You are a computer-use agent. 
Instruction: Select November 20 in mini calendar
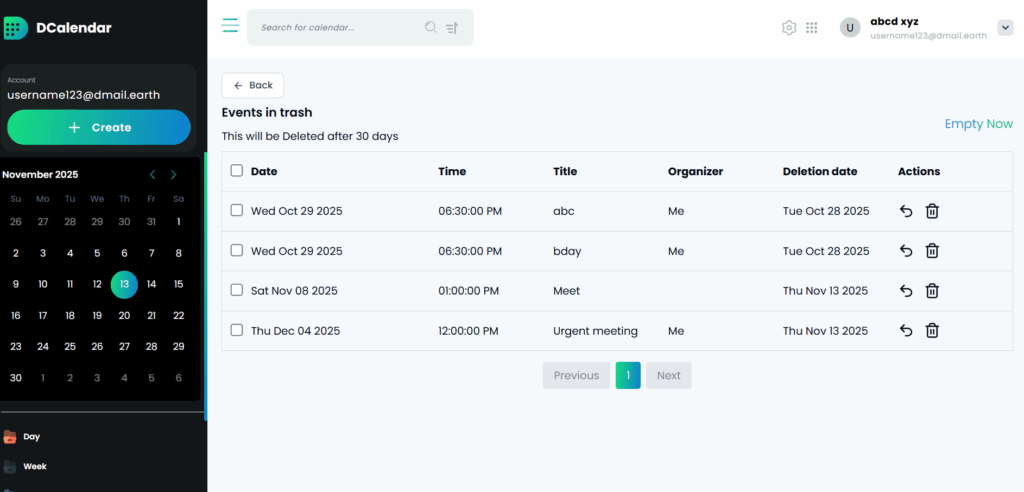124,316
